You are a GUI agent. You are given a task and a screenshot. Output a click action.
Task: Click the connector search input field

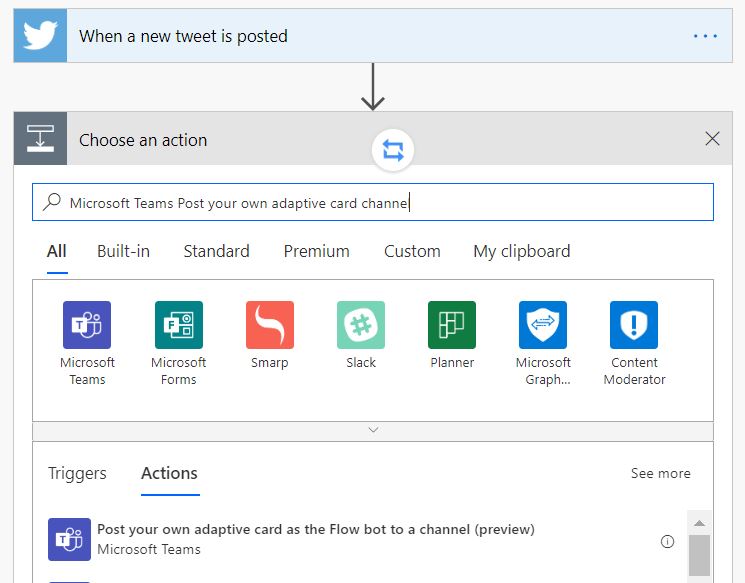coord(380,203)
